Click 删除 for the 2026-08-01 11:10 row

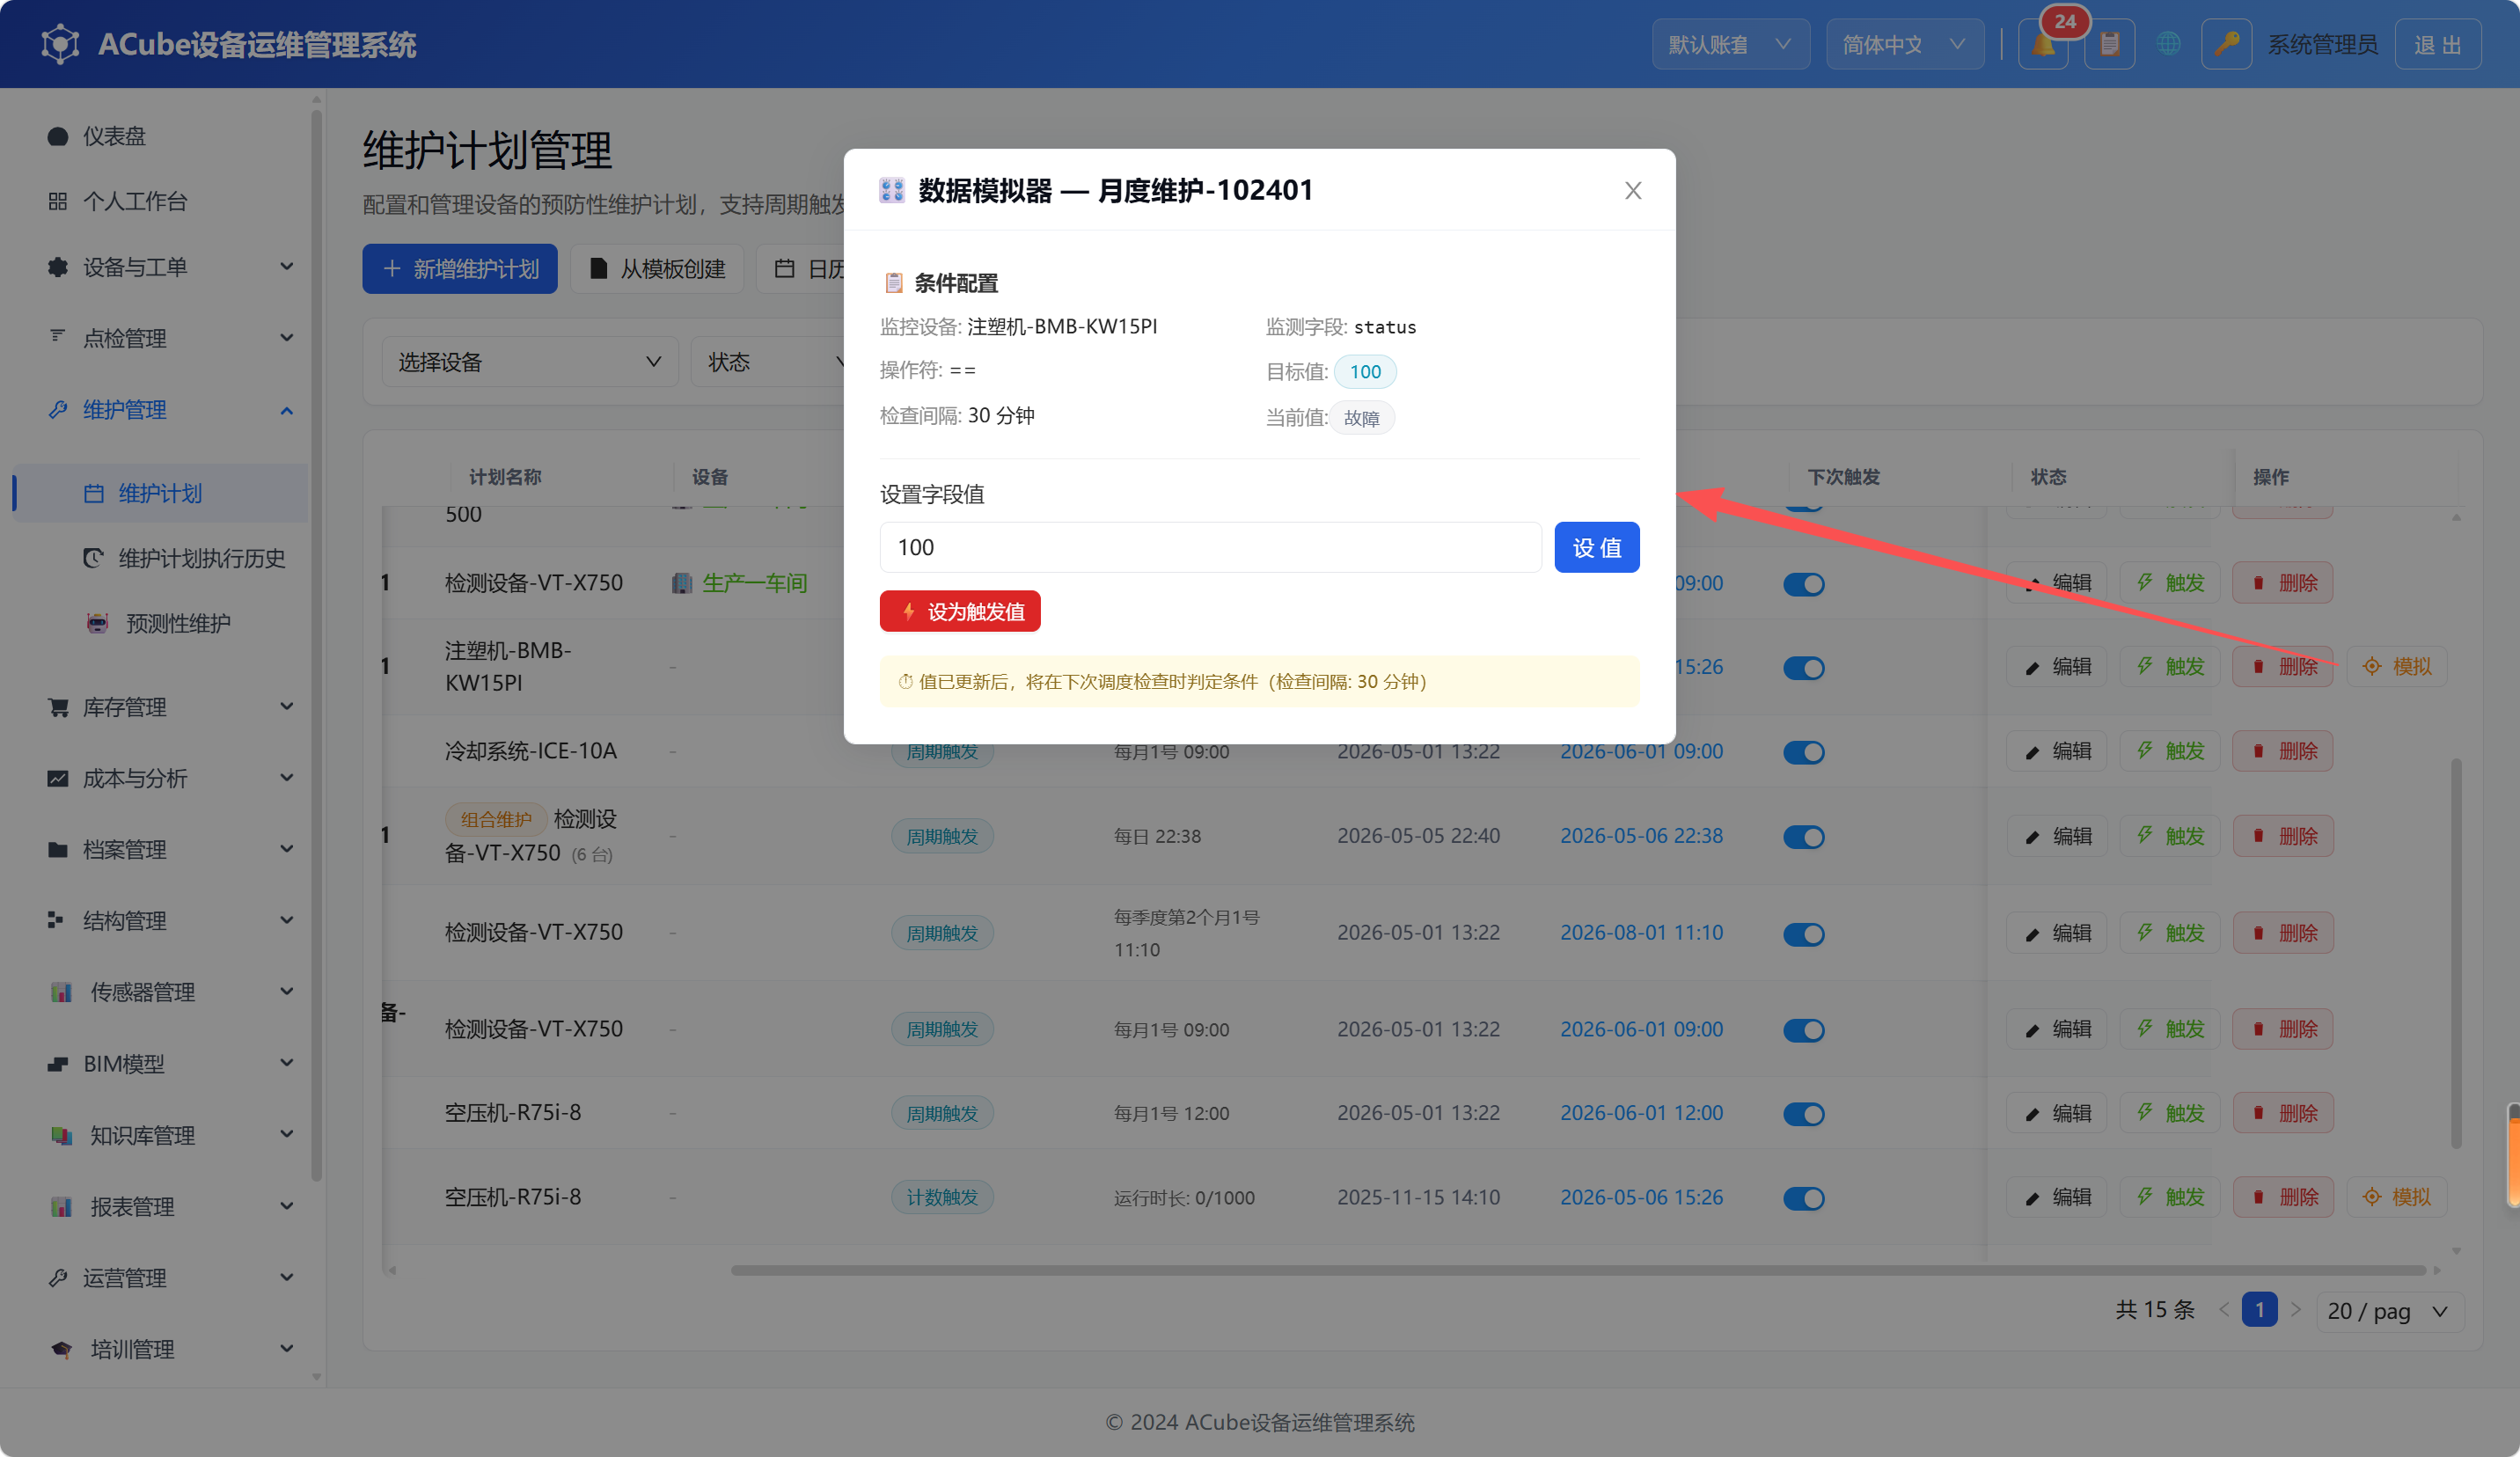pos(2283,933)
